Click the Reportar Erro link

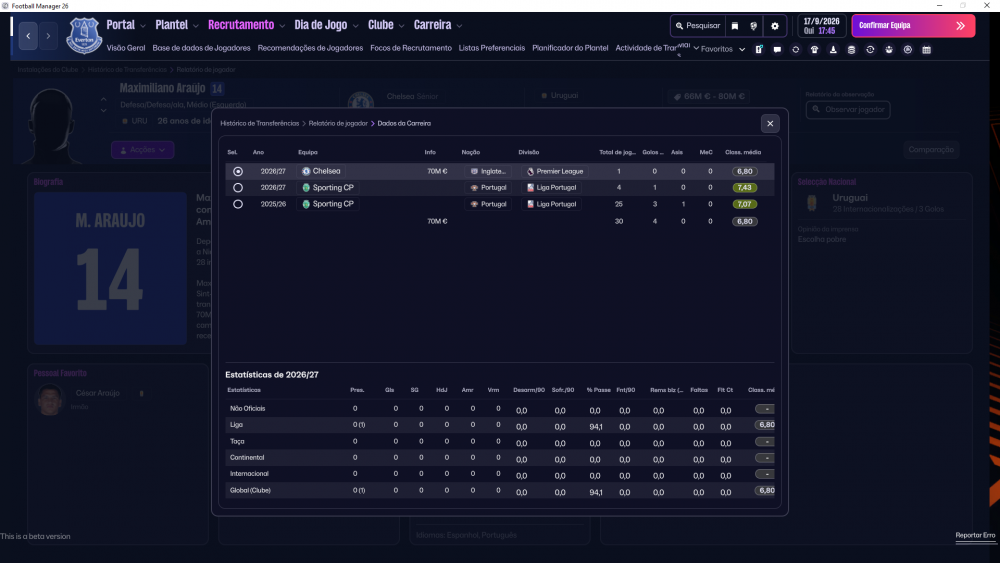click(x=975, y=536)
